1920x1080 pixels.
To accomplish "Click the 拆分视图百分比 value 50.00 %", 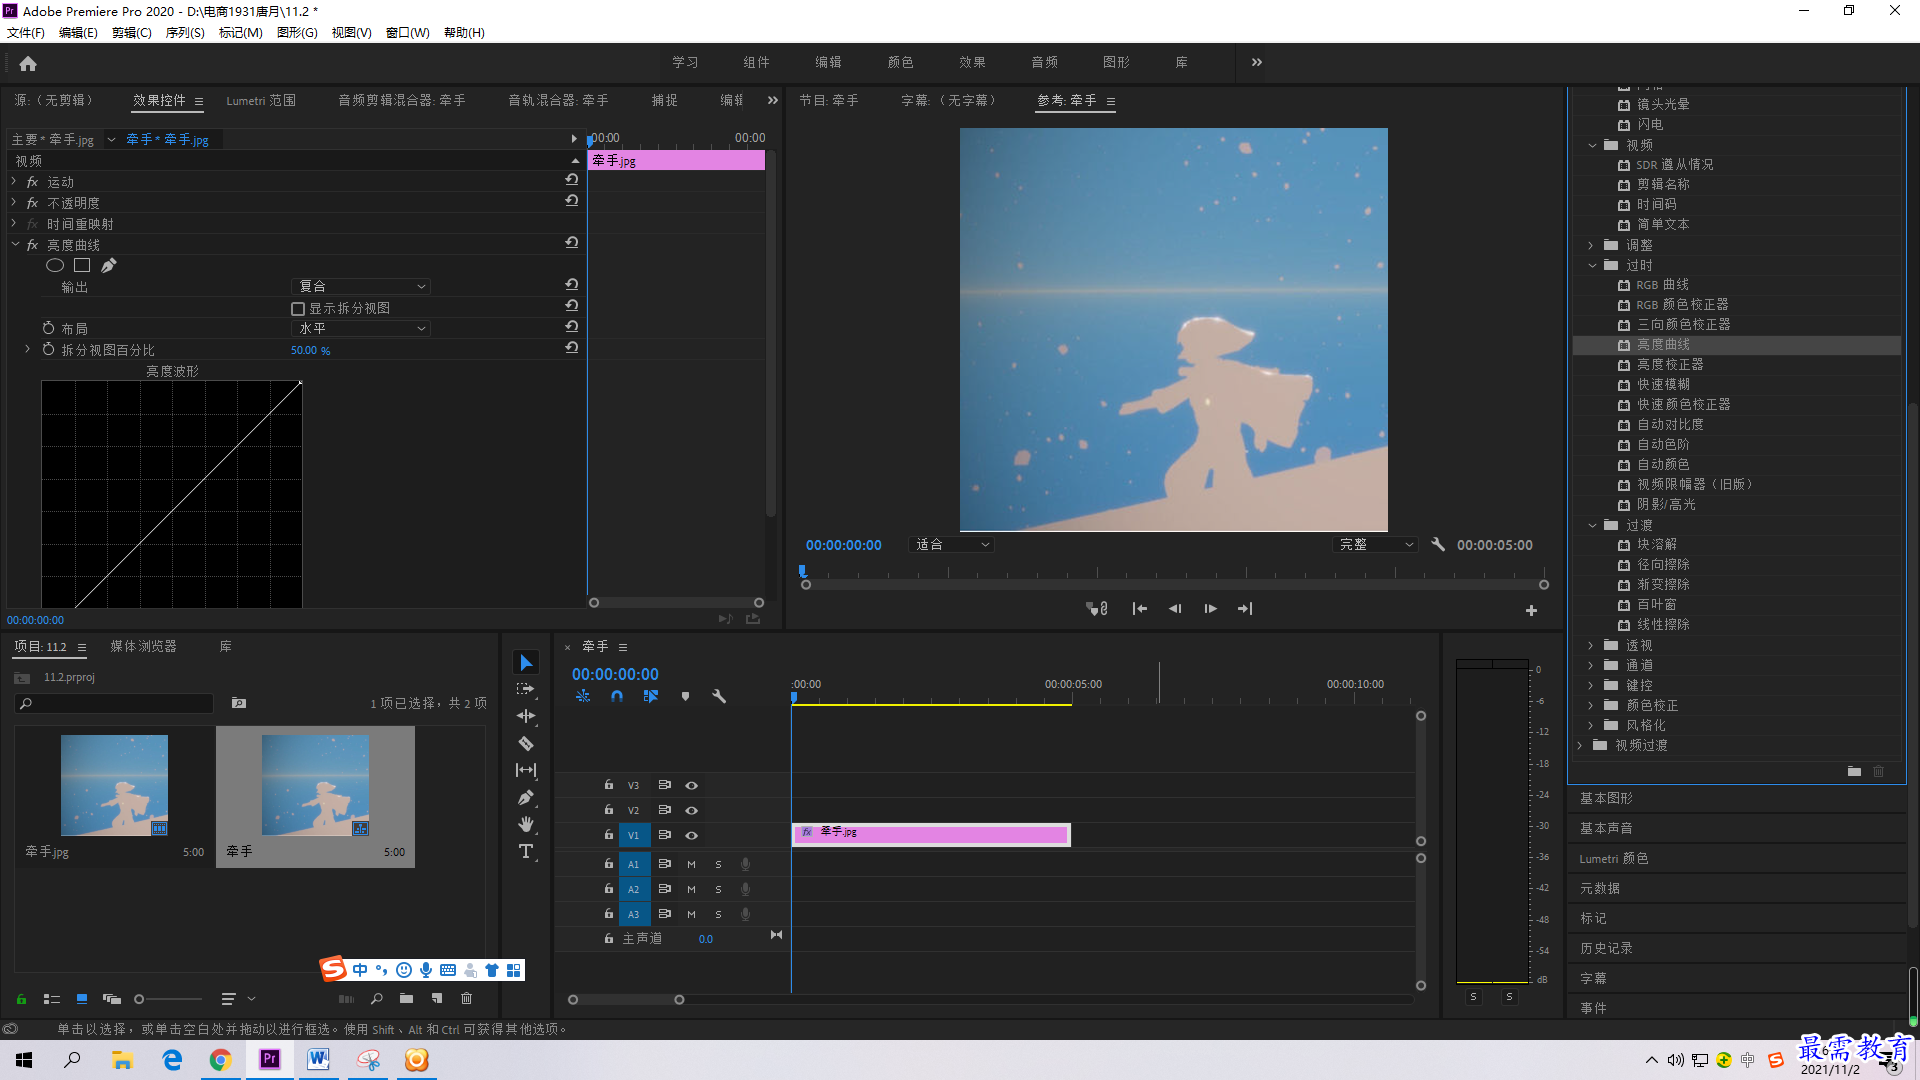I will (311, 350).
